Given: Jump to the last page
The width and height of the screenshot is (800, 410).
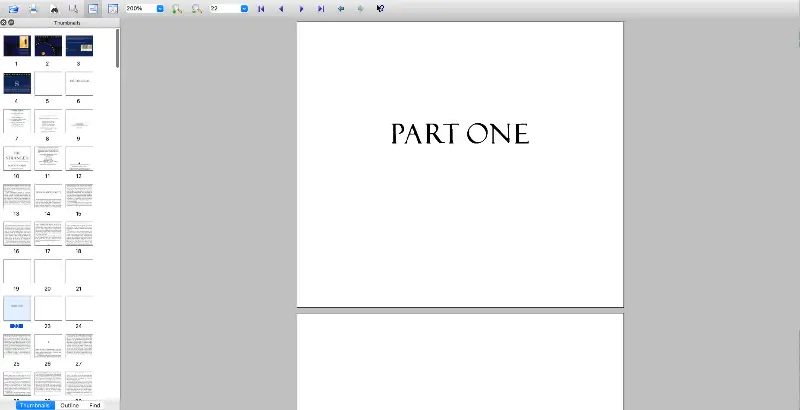Looking at the screenshot, I should click(x=321, y=8).
